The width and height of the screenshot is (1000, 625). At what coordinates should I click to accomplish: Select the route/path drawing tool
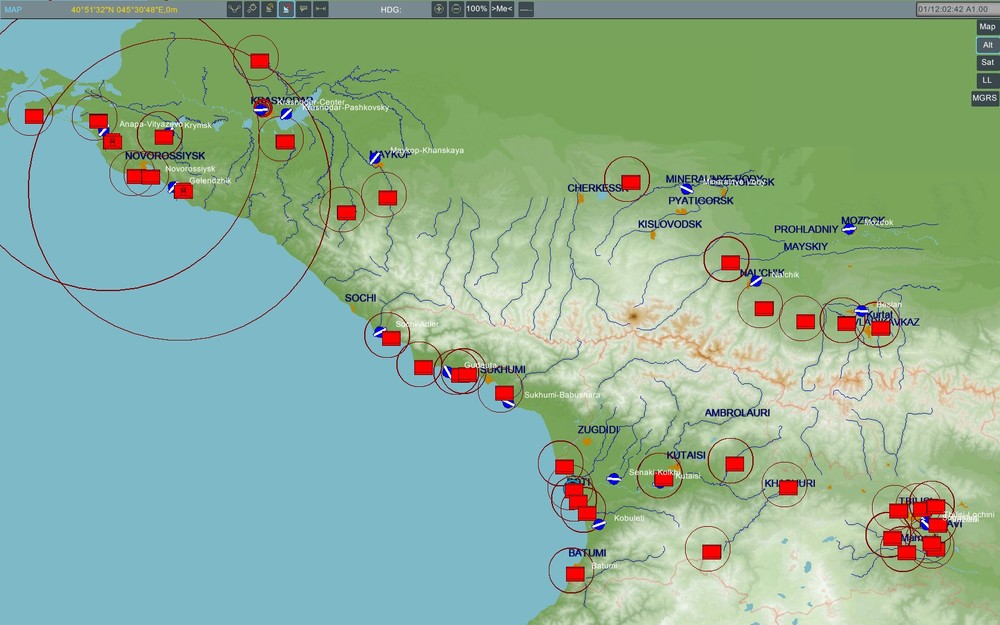(234, 9)
